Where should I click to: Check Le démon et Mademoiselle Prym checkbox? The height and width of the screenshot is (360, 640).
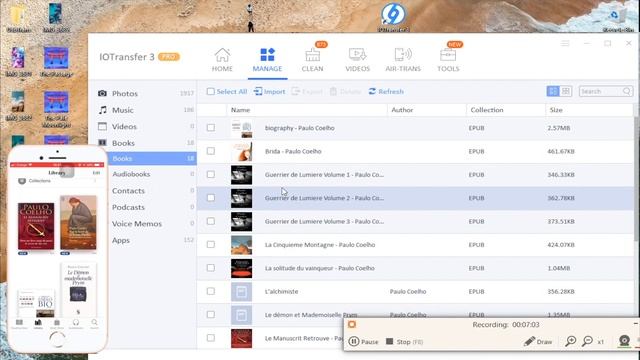click(x=211, y=314)
